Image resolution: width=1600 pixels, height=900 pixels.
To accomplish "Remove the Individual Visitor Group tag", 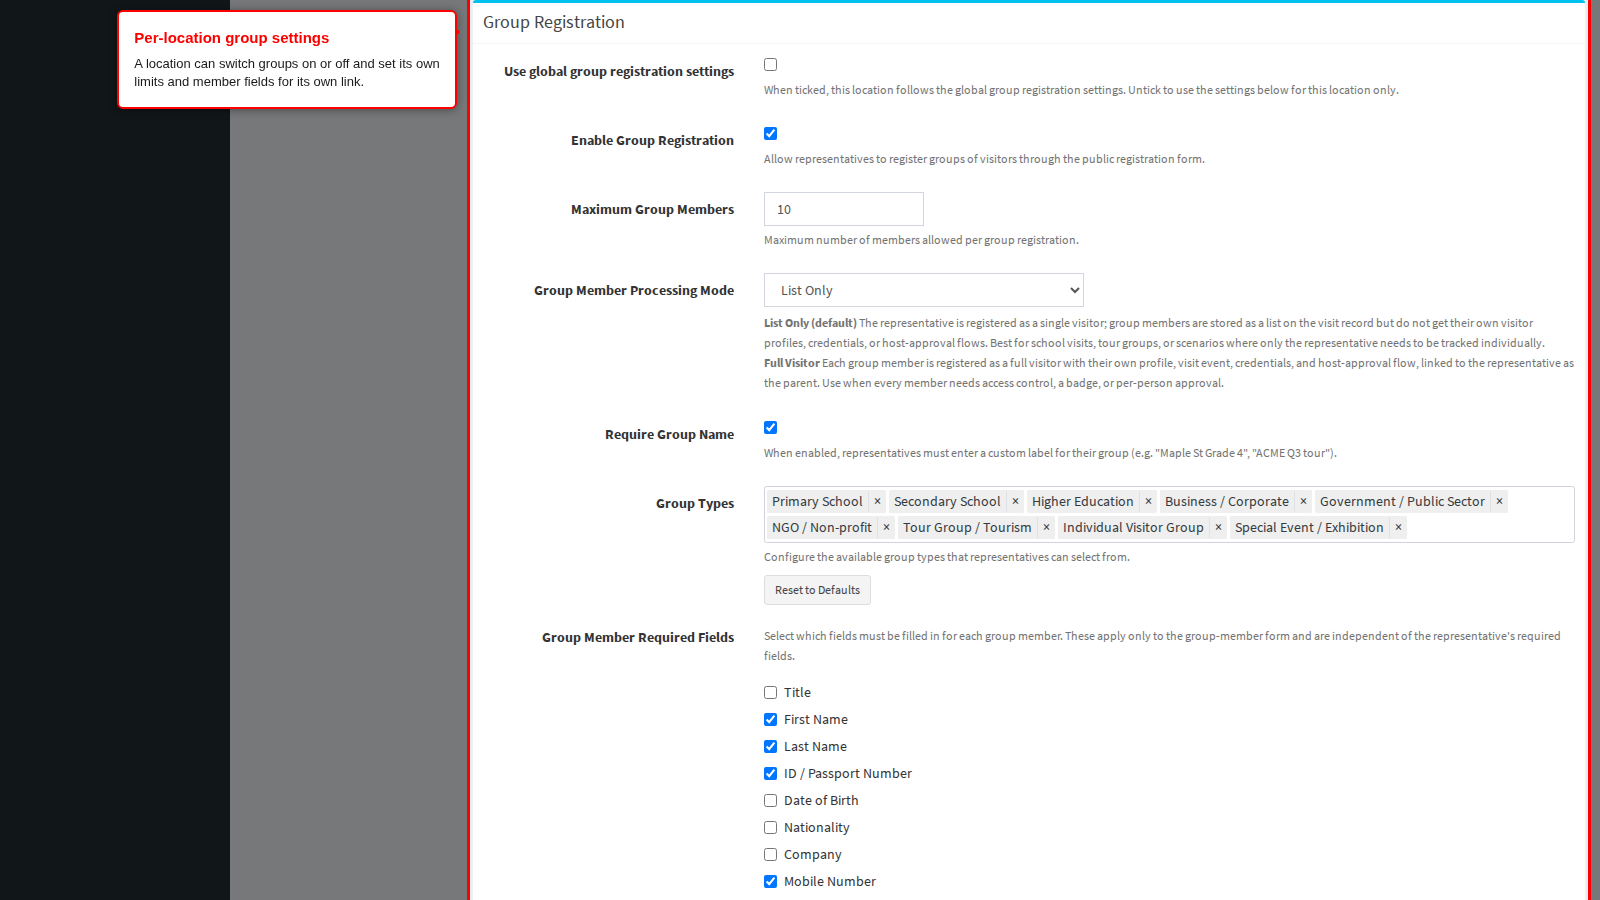I will [1218, 528].
